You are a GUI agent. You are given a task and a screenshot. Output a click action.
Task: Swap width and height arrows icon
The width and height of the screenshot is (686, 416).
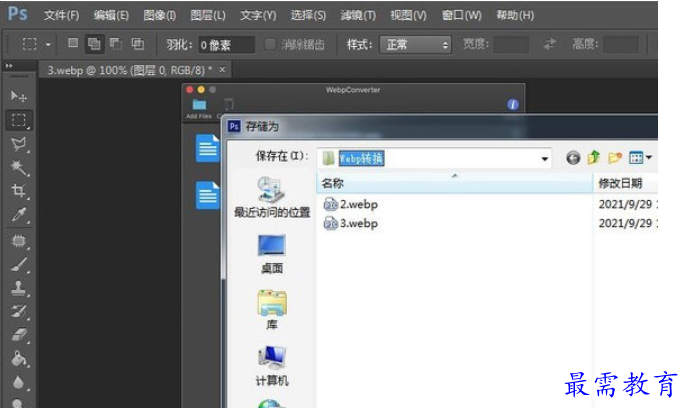(x=550, y=44)
